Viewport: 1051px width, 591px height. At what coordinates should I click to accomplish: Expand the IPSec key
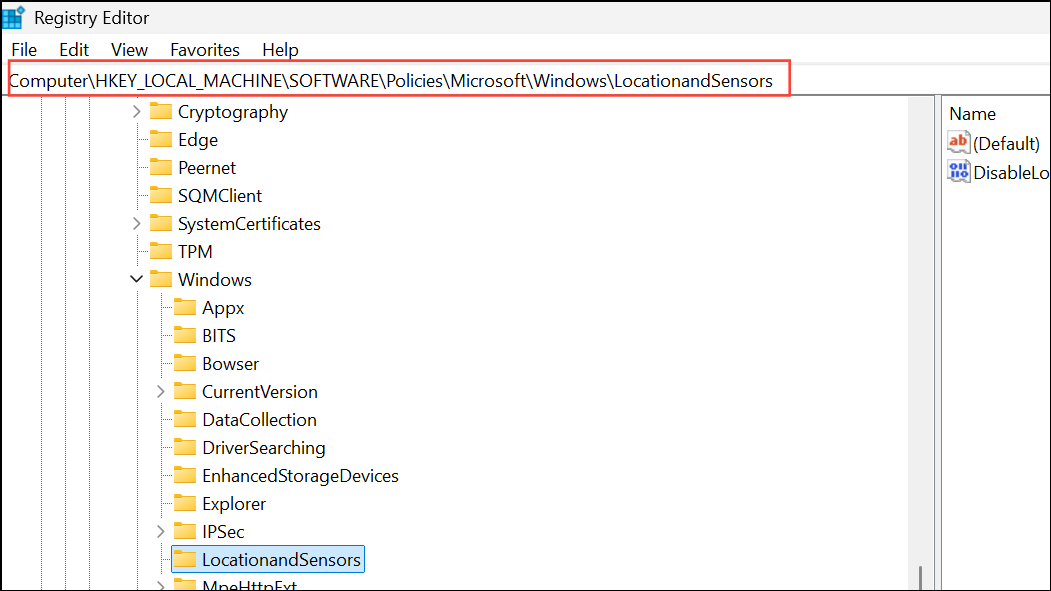point(161,531)
